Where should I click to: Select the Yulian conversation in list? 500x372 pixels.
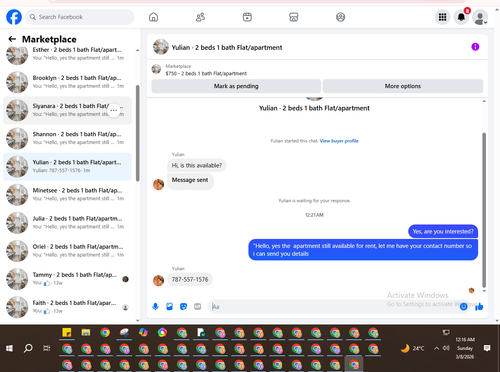68,166
